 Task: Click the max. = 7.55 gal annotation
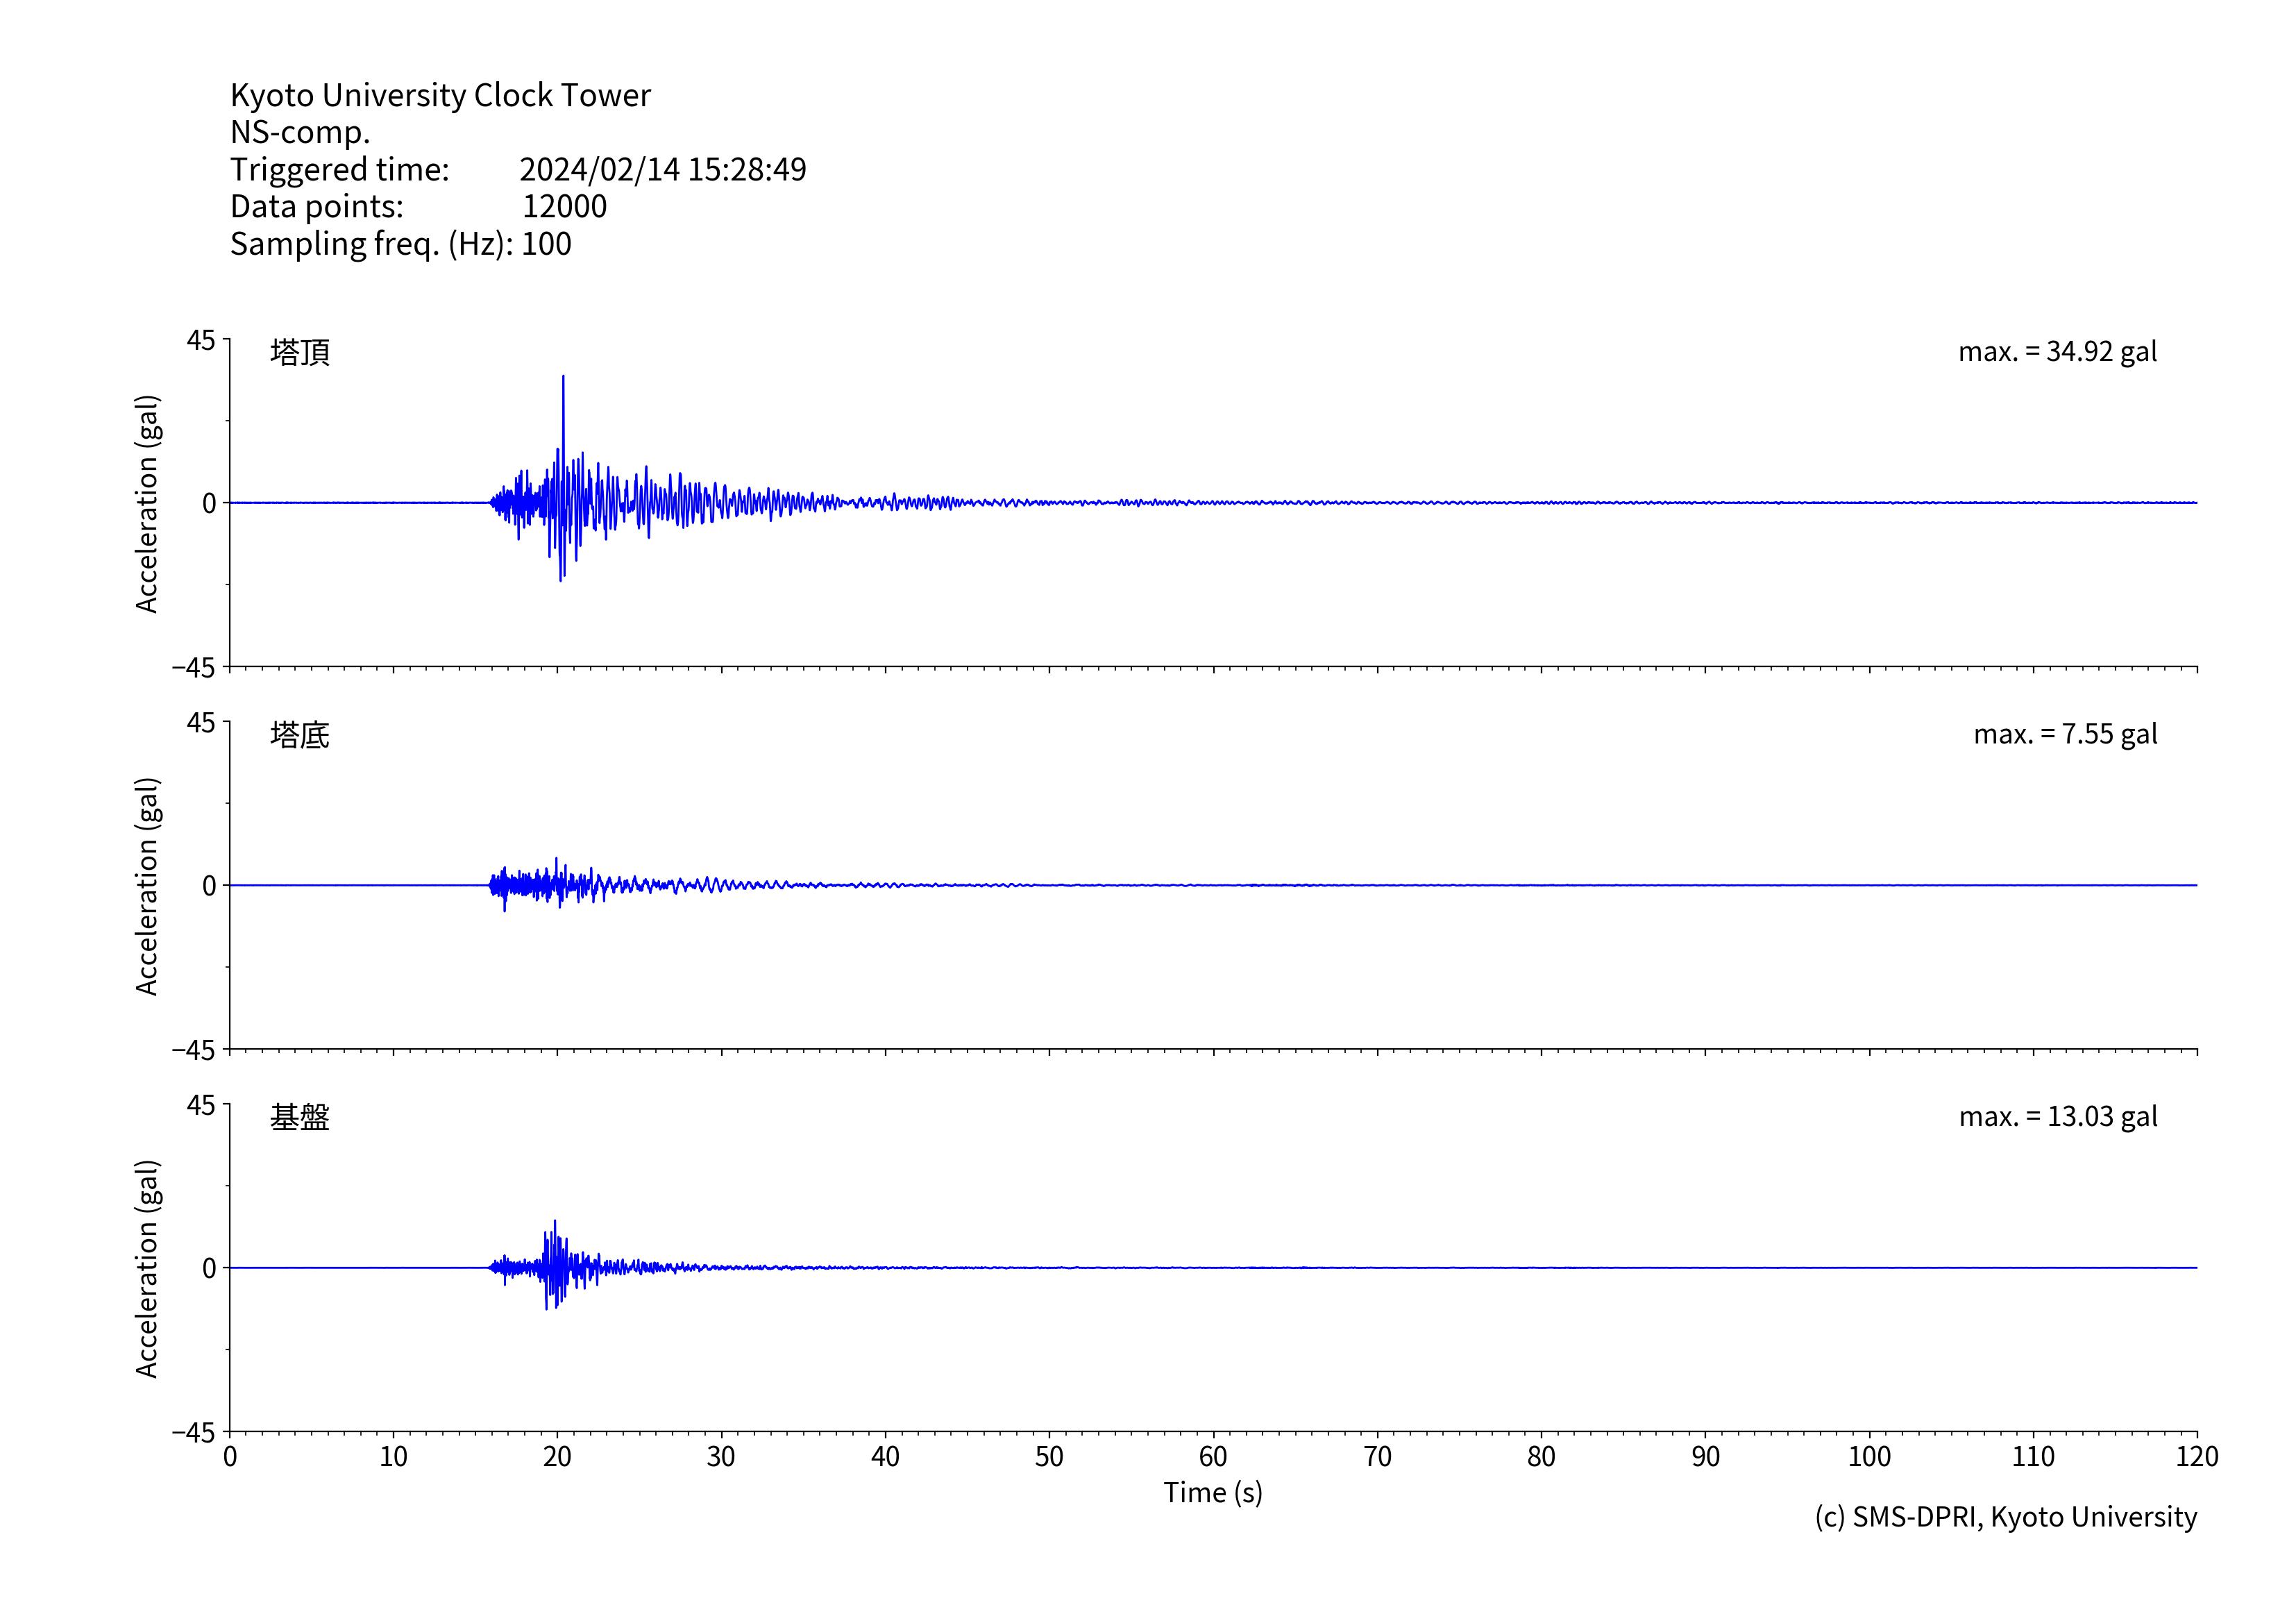click(2065, 735)
